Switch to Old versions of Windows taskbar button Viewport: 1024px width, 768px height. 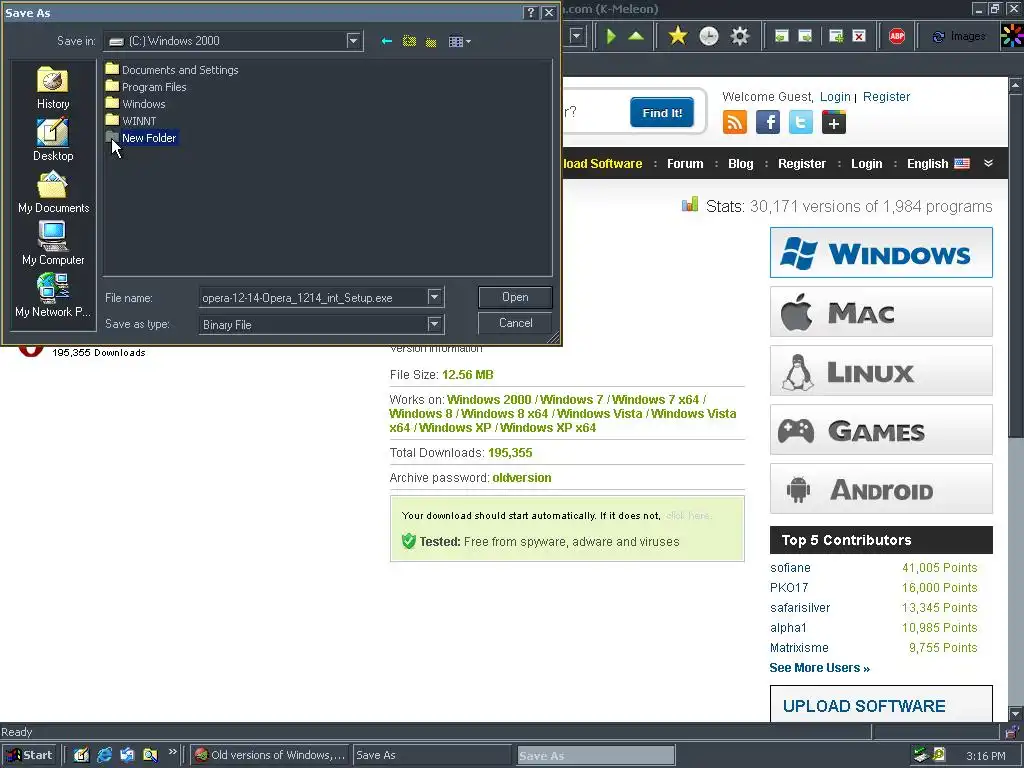click(270, 755)
